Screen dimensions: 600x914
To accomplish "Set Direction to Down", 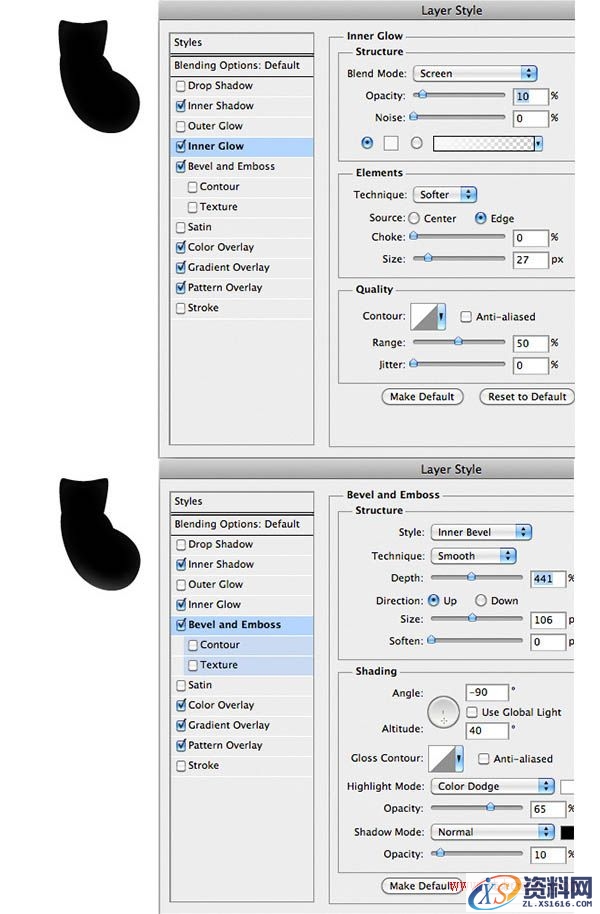I will tap(481, 601).
